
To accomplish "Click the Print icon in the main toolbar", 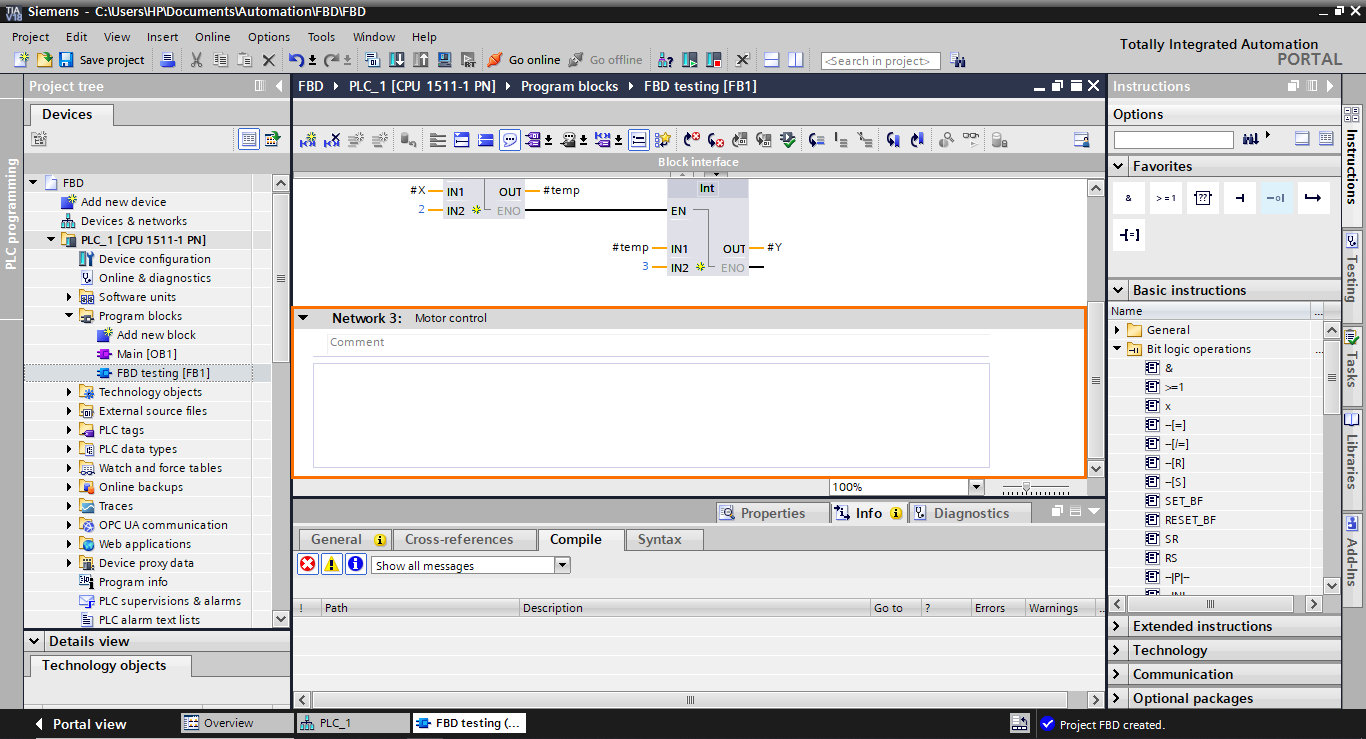I will click(x=169, y=60).
